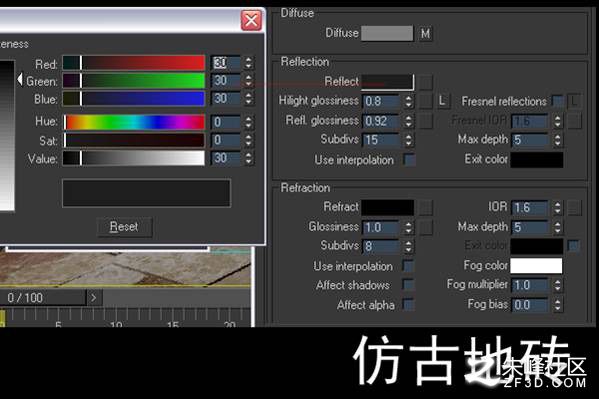Viewport: 599px width, 399px height.
Task: Toggle reflection Use interpolation checkbox
Action: click(409, 160)
